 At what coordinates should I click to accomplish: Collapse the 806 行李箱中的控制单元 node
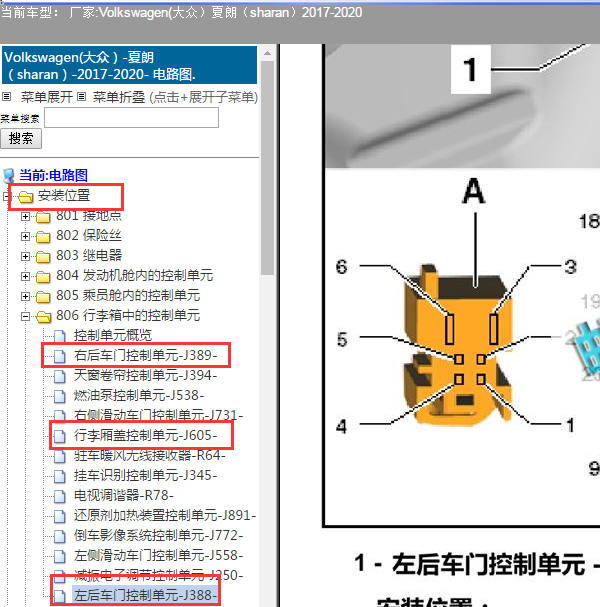(25, 317)
